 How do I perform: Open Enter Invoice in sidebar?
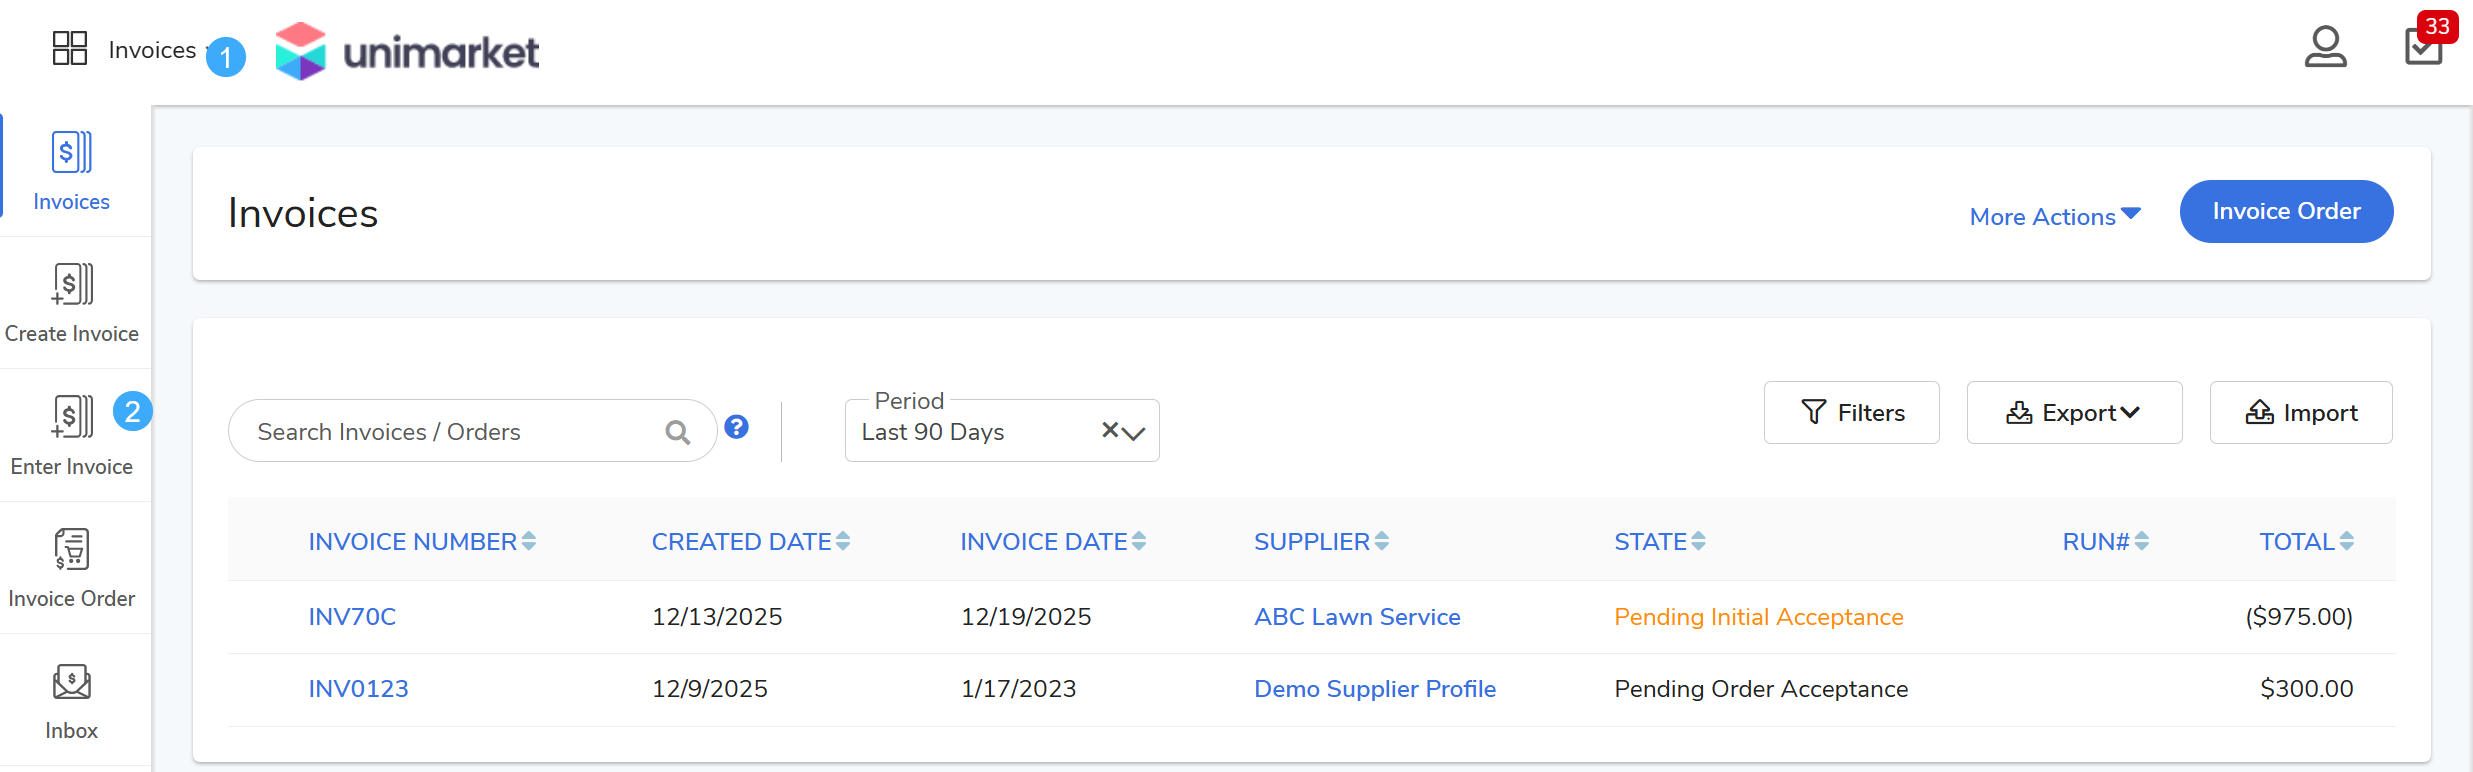[x=72, y=436]
